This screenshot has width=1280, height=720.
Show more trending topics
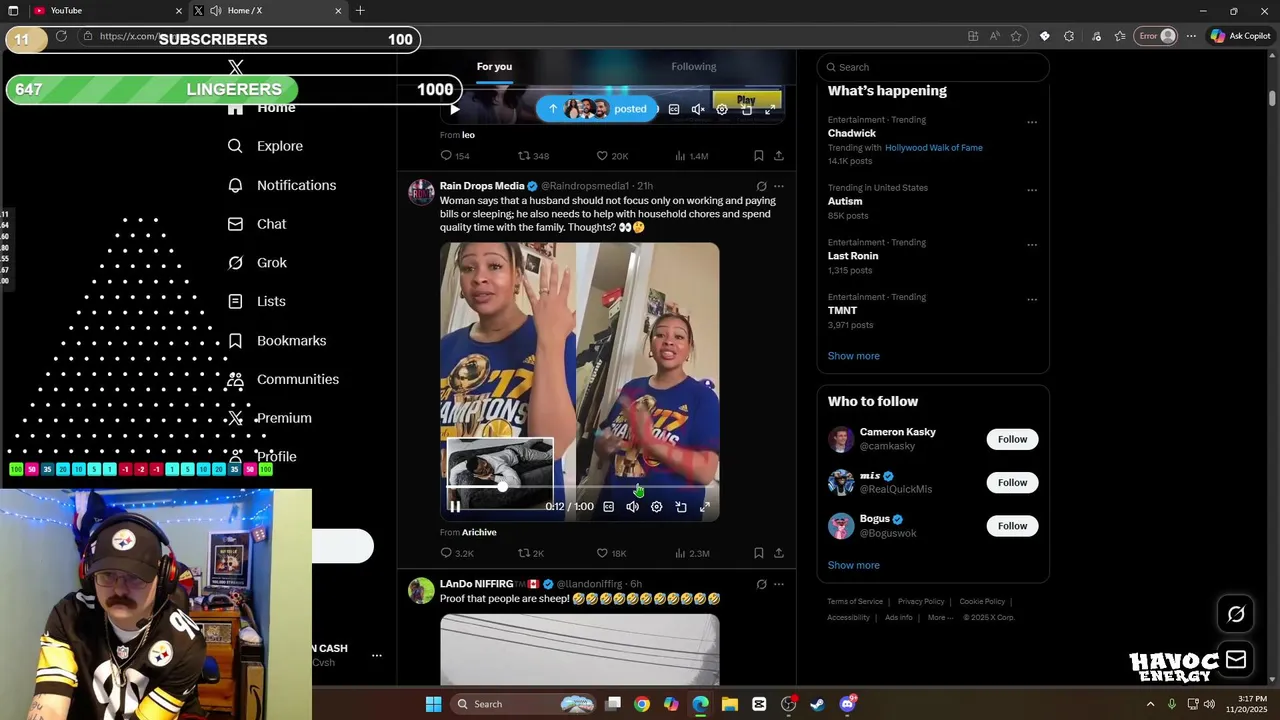[853, 356]
